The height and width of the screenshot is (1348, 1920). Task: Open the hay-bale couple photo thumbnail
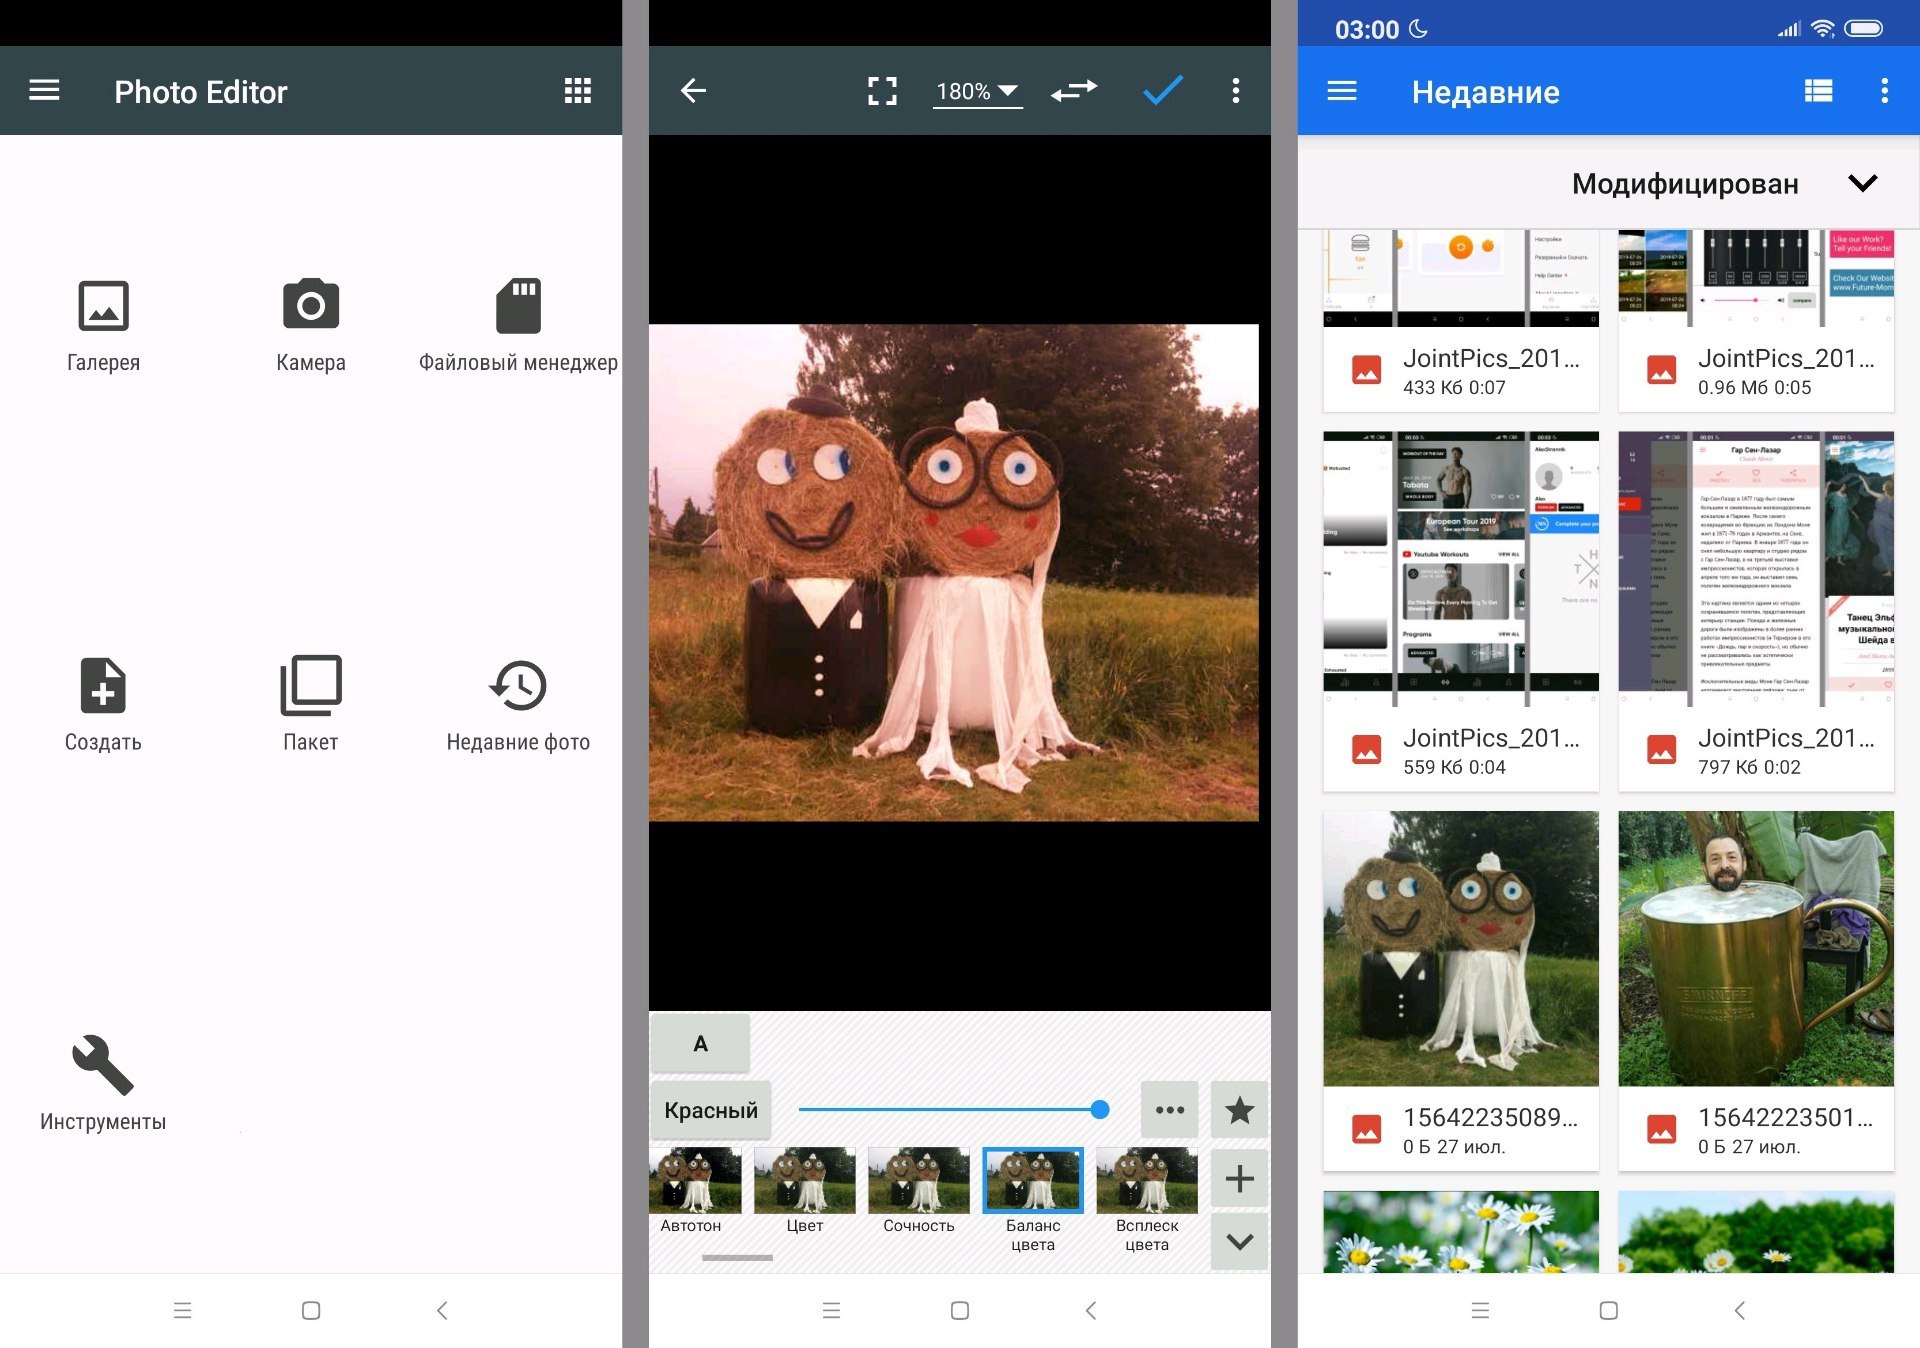1460,948
